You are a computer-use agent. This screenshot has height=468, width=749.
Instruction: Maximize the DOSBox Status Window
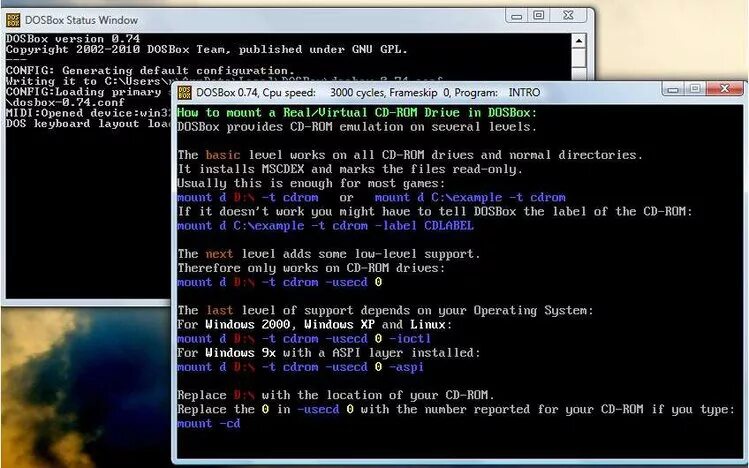click(539, 15)
